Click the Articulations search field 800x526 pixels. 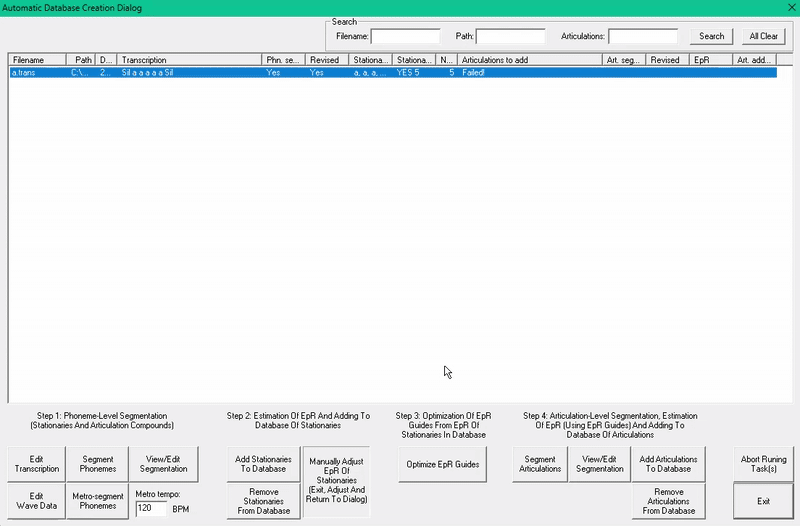pos(642,36)
